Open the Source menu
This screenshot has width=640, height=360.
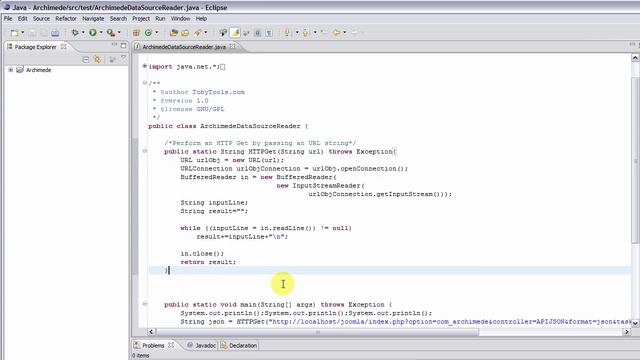(41, 19)
